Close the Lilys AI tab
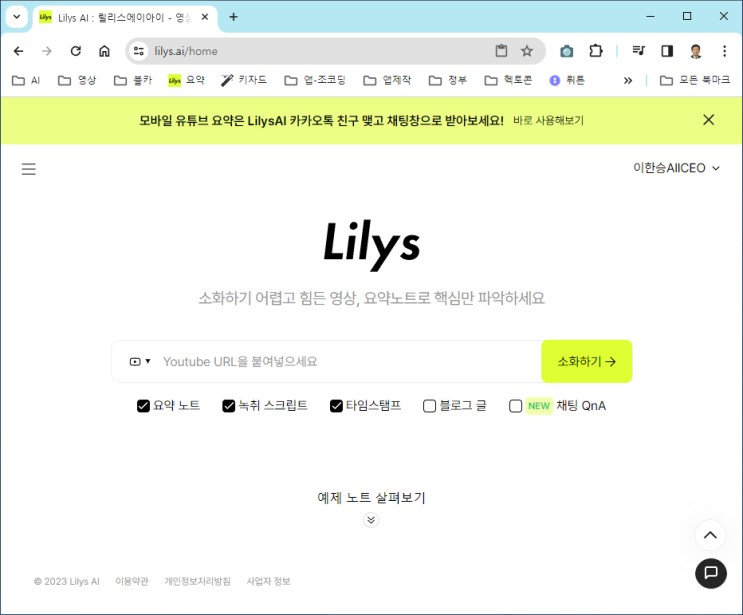 coord(205,17)
